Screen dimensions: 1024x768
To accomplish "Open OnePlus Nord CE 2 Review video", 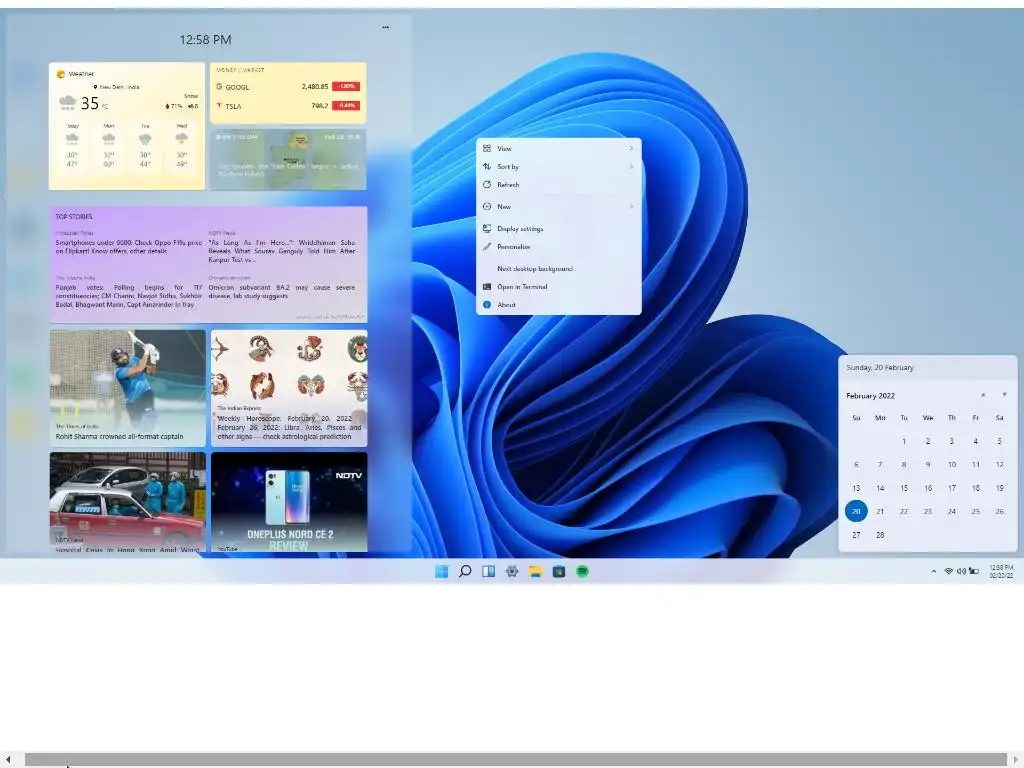I will [289, 502].
